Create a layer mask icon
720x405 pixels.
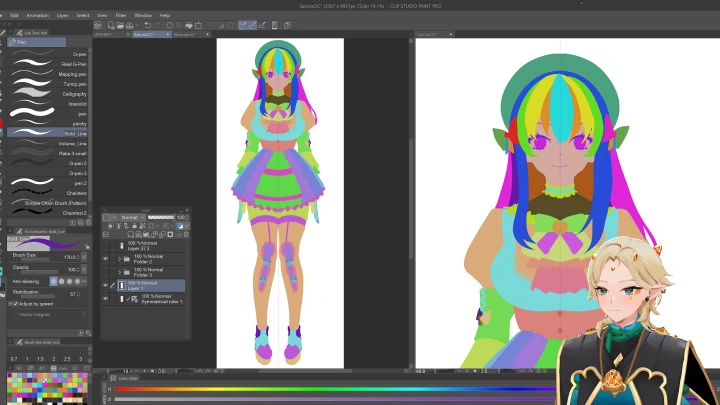point(170,235)
